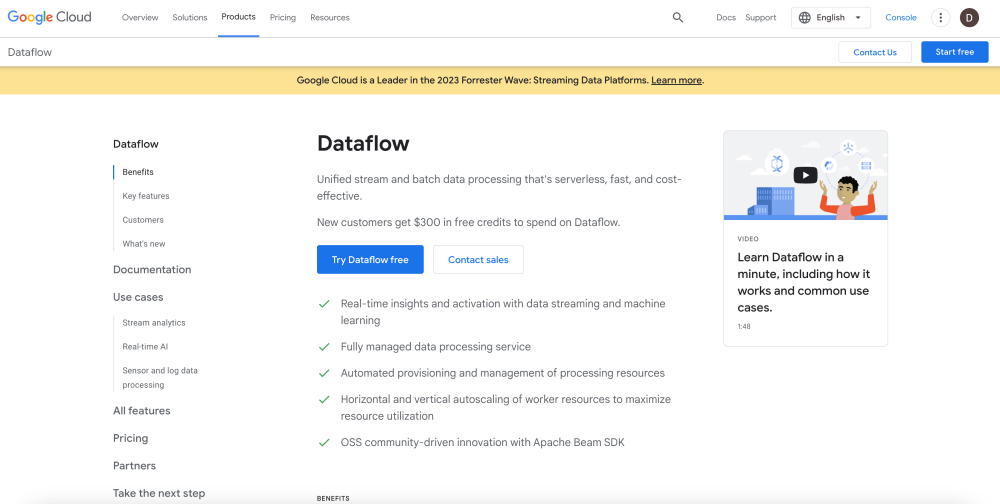Select Sensor and log data processing item
This screenshot has height=504, width=1000.
click(x=159, y=378)
